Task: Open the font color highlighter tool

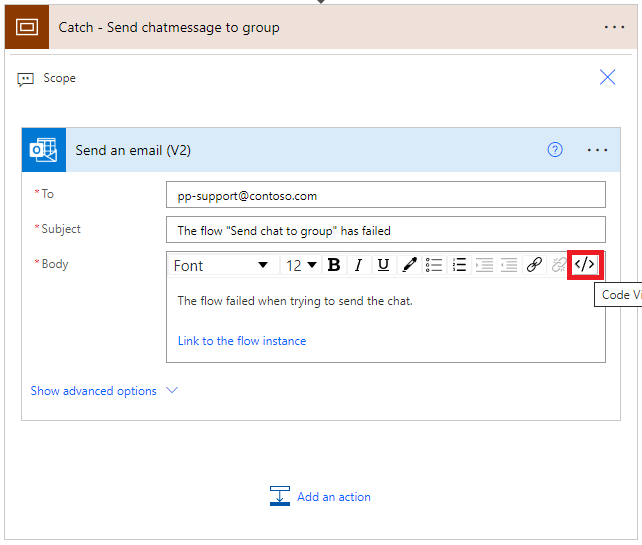Action: click(x=409, y=265)
